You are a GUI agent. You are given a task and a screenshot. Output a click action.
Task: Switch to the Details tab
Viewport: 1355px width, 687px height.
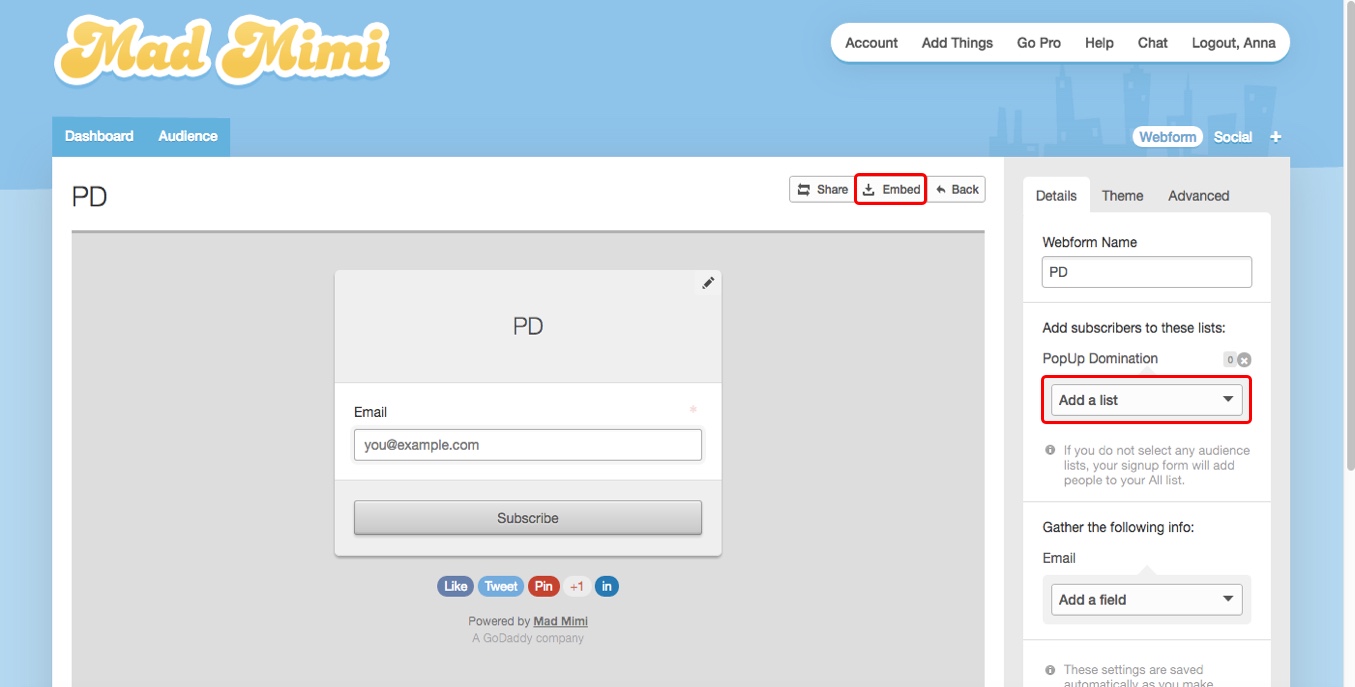[1056, 196]
